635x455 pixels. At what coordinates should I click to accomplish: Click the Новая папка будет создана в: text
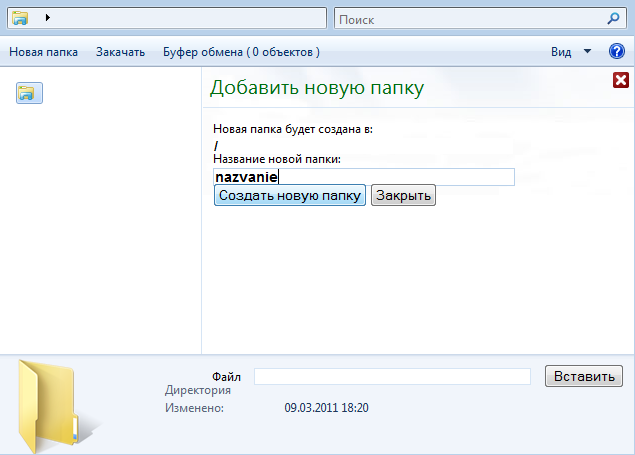click(x=293, y=129)
